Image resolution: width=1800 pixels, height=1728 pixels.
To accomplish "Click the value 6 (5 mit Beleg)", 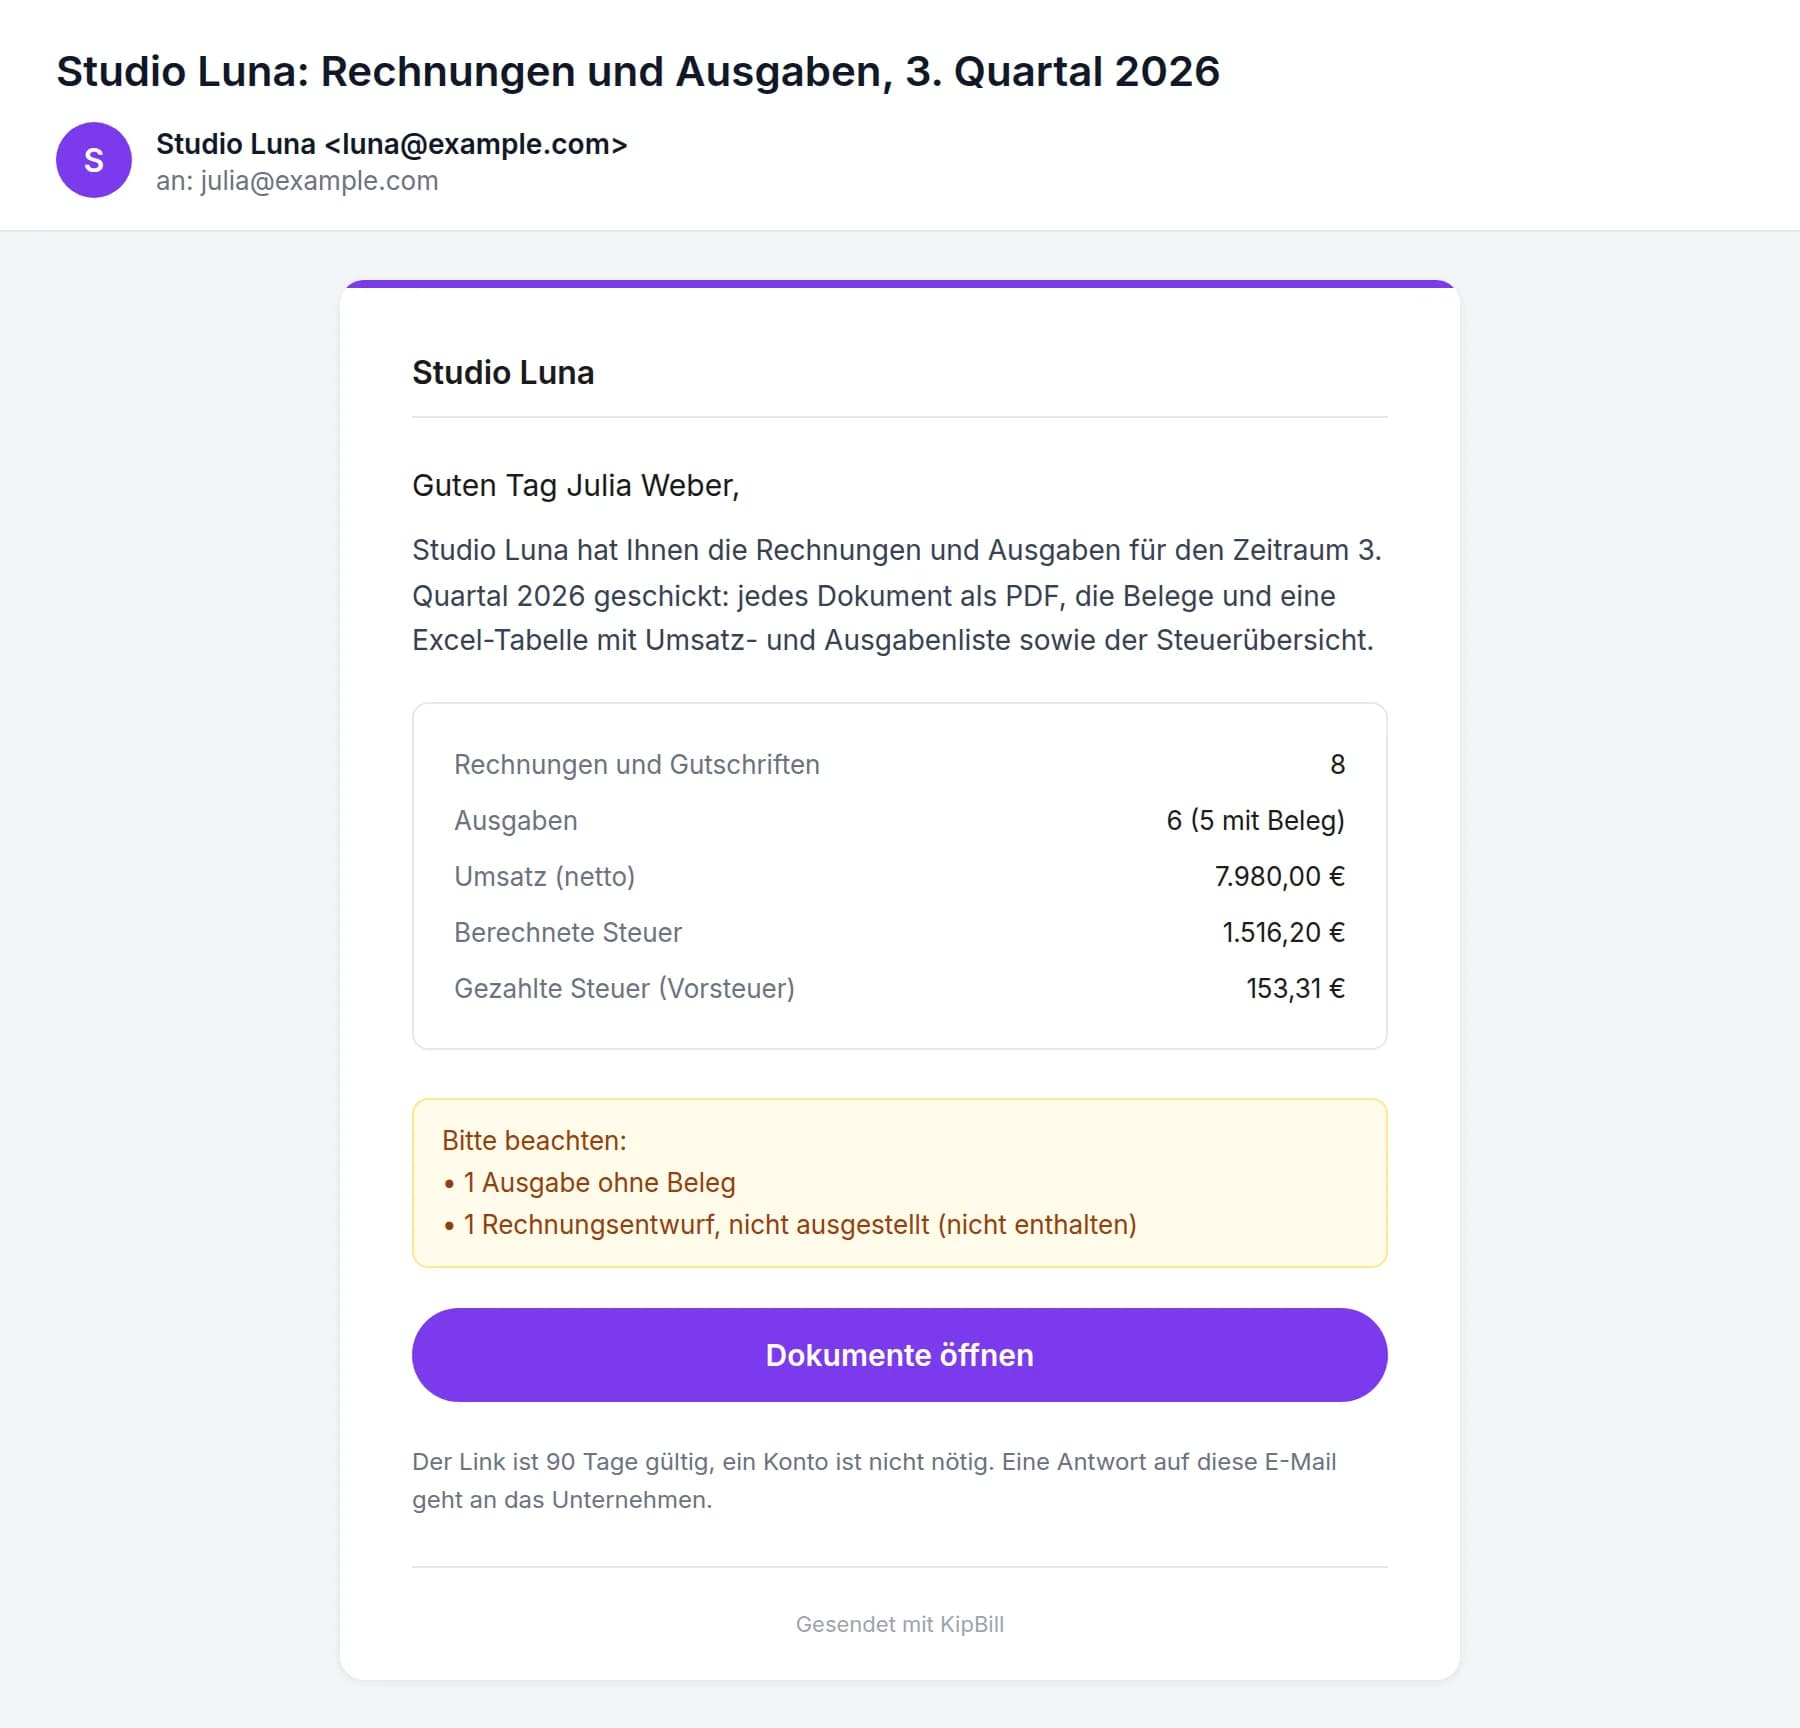I will tap(1255, 820).
